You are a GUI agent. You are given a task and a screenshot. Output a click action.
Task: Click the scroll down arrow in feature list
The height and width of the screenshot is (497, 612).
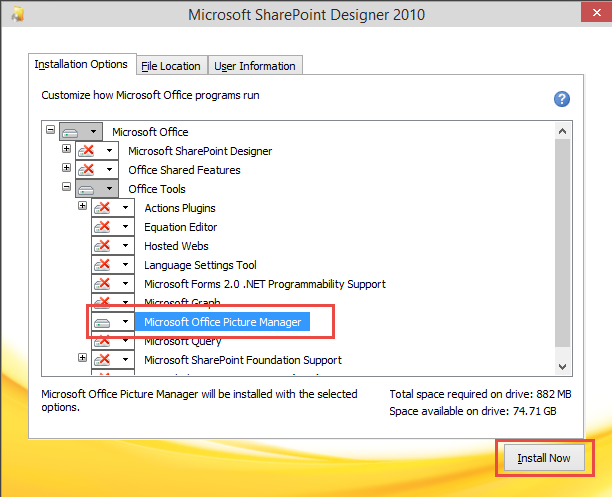(561, 367)
